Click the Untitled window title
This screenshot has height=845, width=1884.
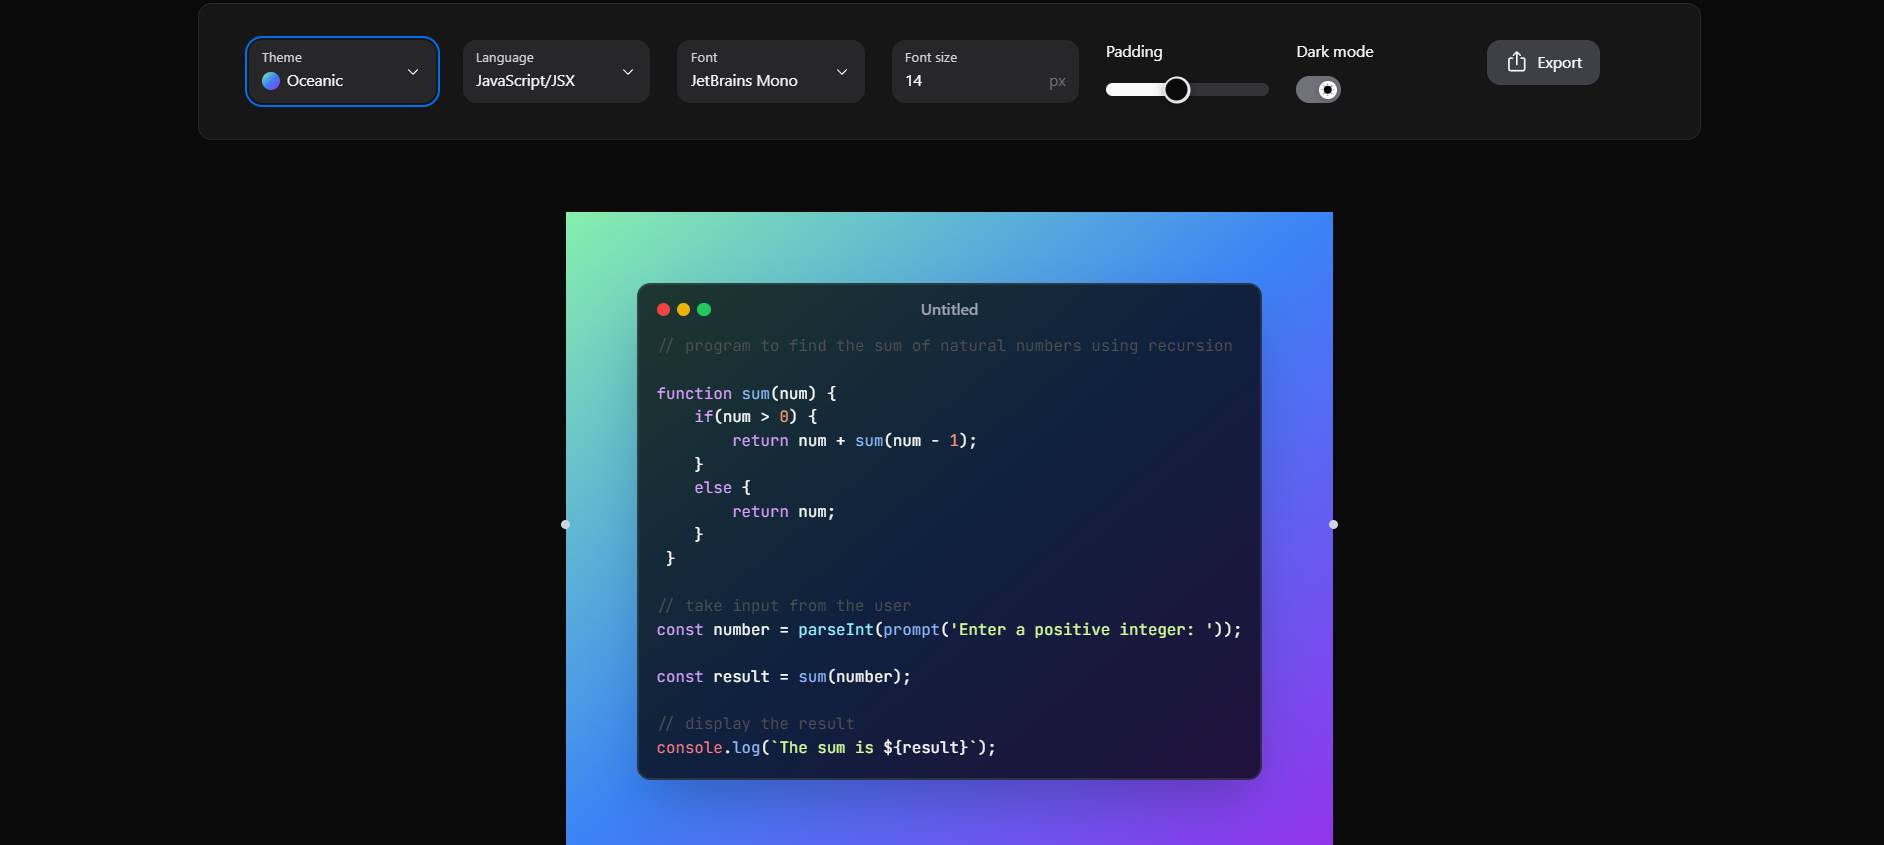click(x=949, y=310)
